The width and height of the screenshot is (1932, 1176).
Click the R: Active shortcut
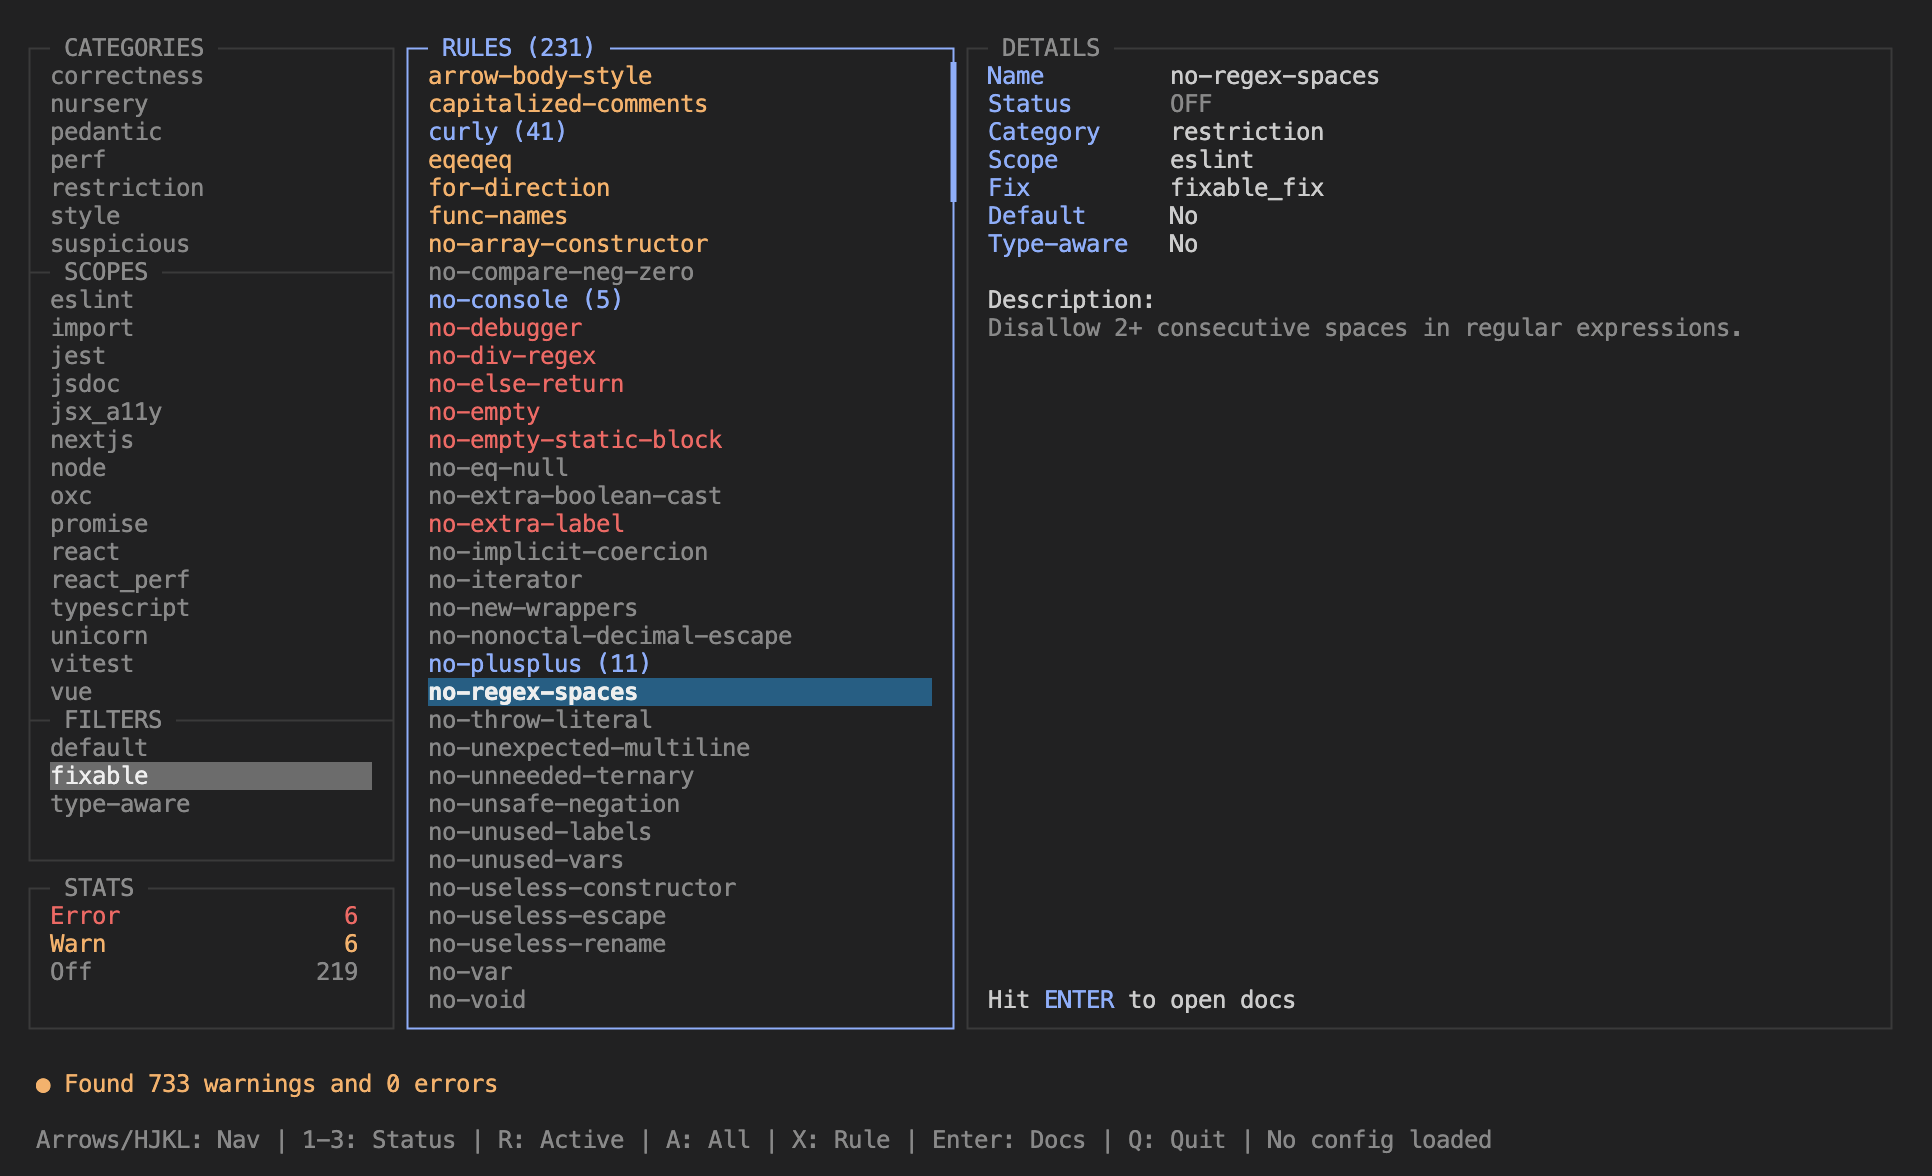click(x=560, y=1139)
